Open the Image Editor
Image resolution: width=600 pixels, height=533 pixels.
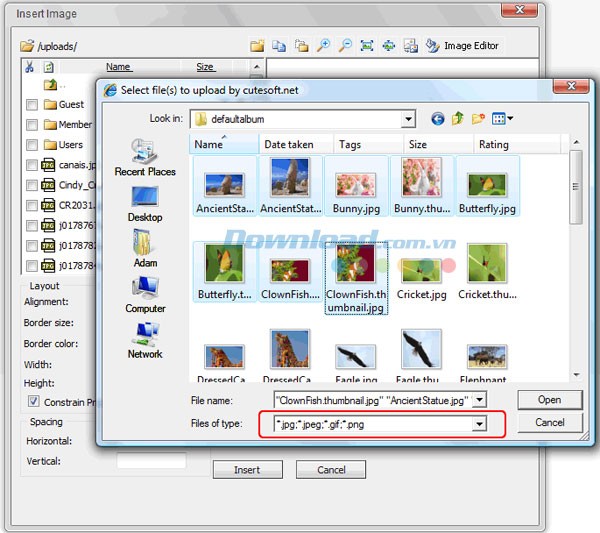pos(463,46)
